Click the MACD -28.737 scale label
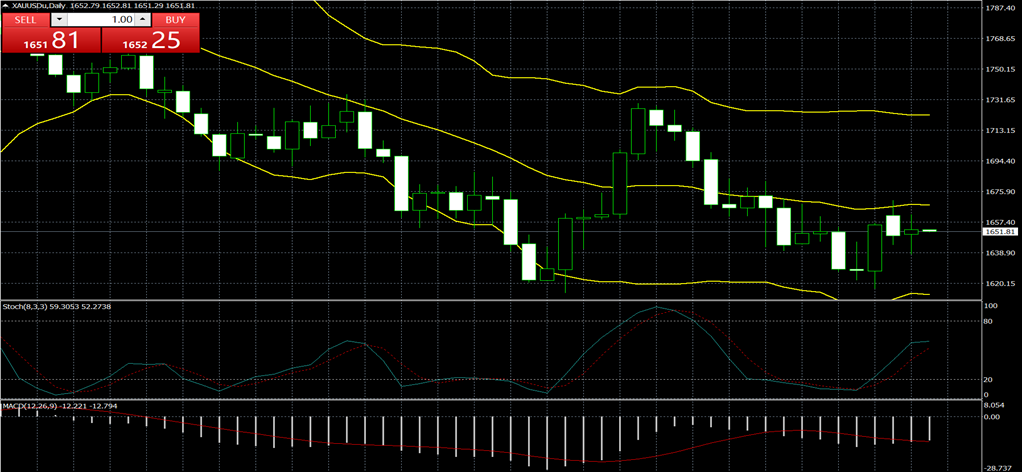The width and height of the screenshot is (1022, 472). pos(999,467)
